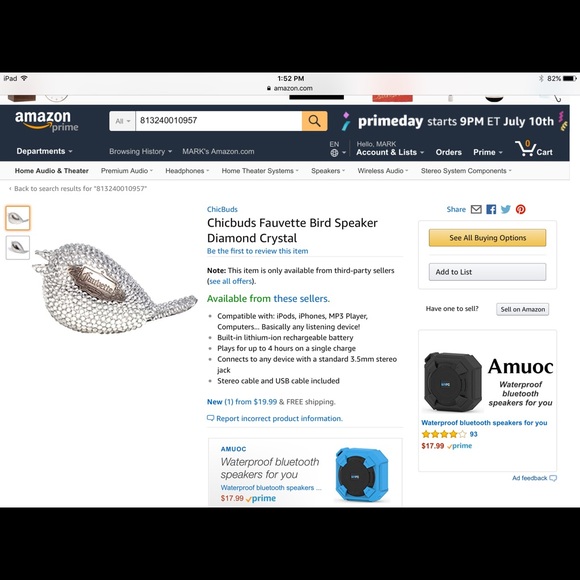Expand the All search category dropdown
Viewport: 580px width, 580px height.
122,121
